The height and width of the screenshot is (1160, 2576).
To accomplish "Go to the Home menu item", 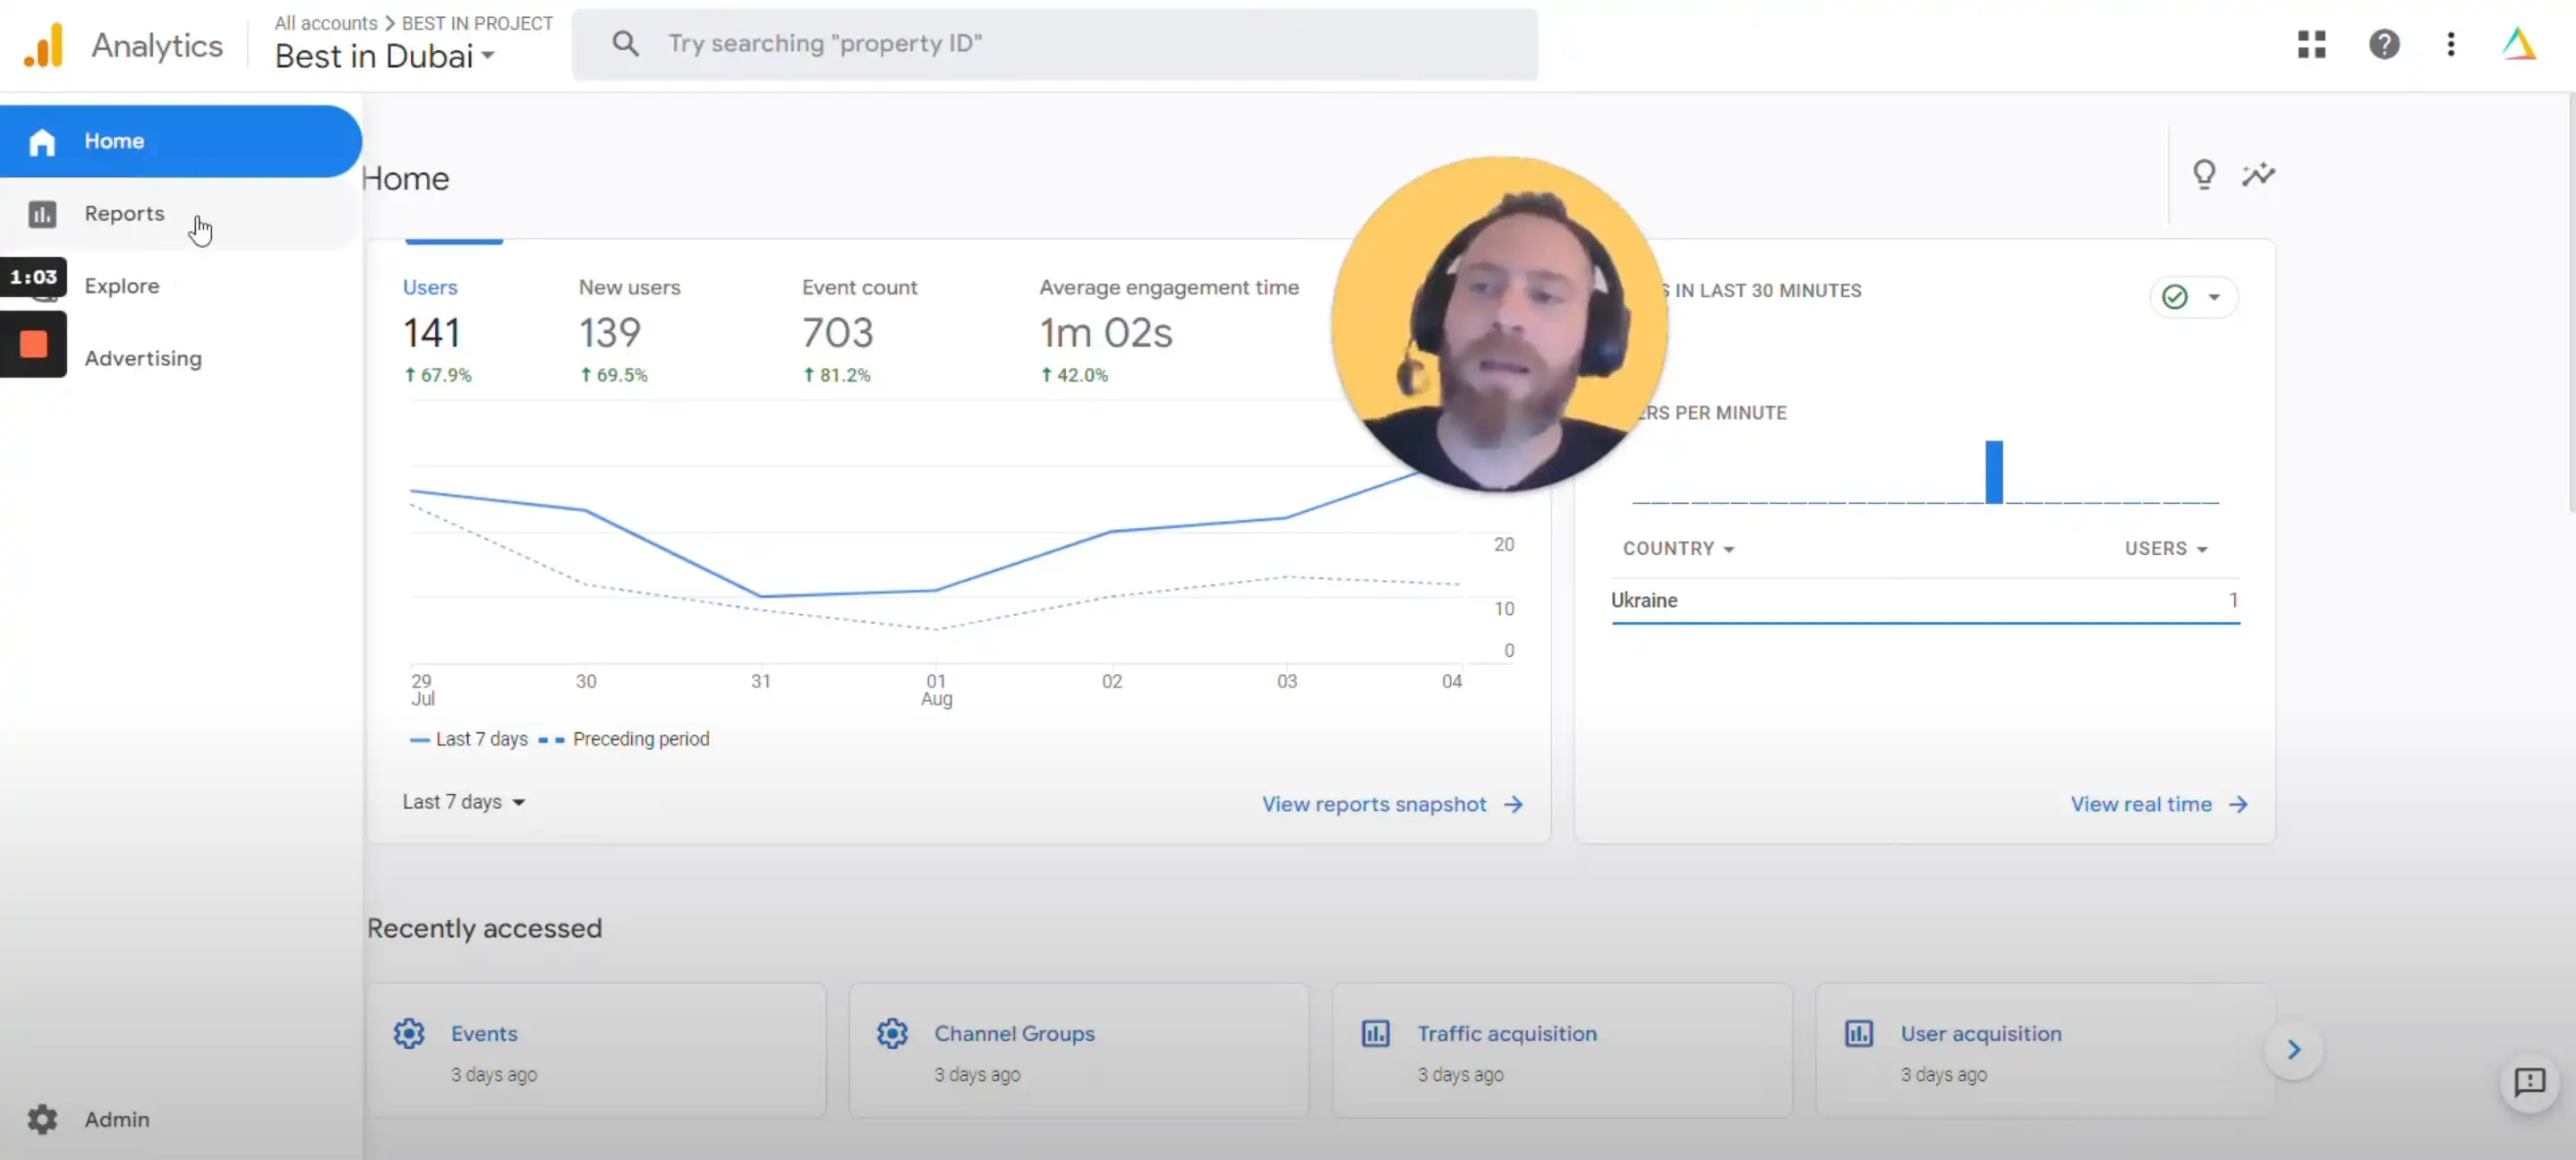I will click(x=181, y=141).
